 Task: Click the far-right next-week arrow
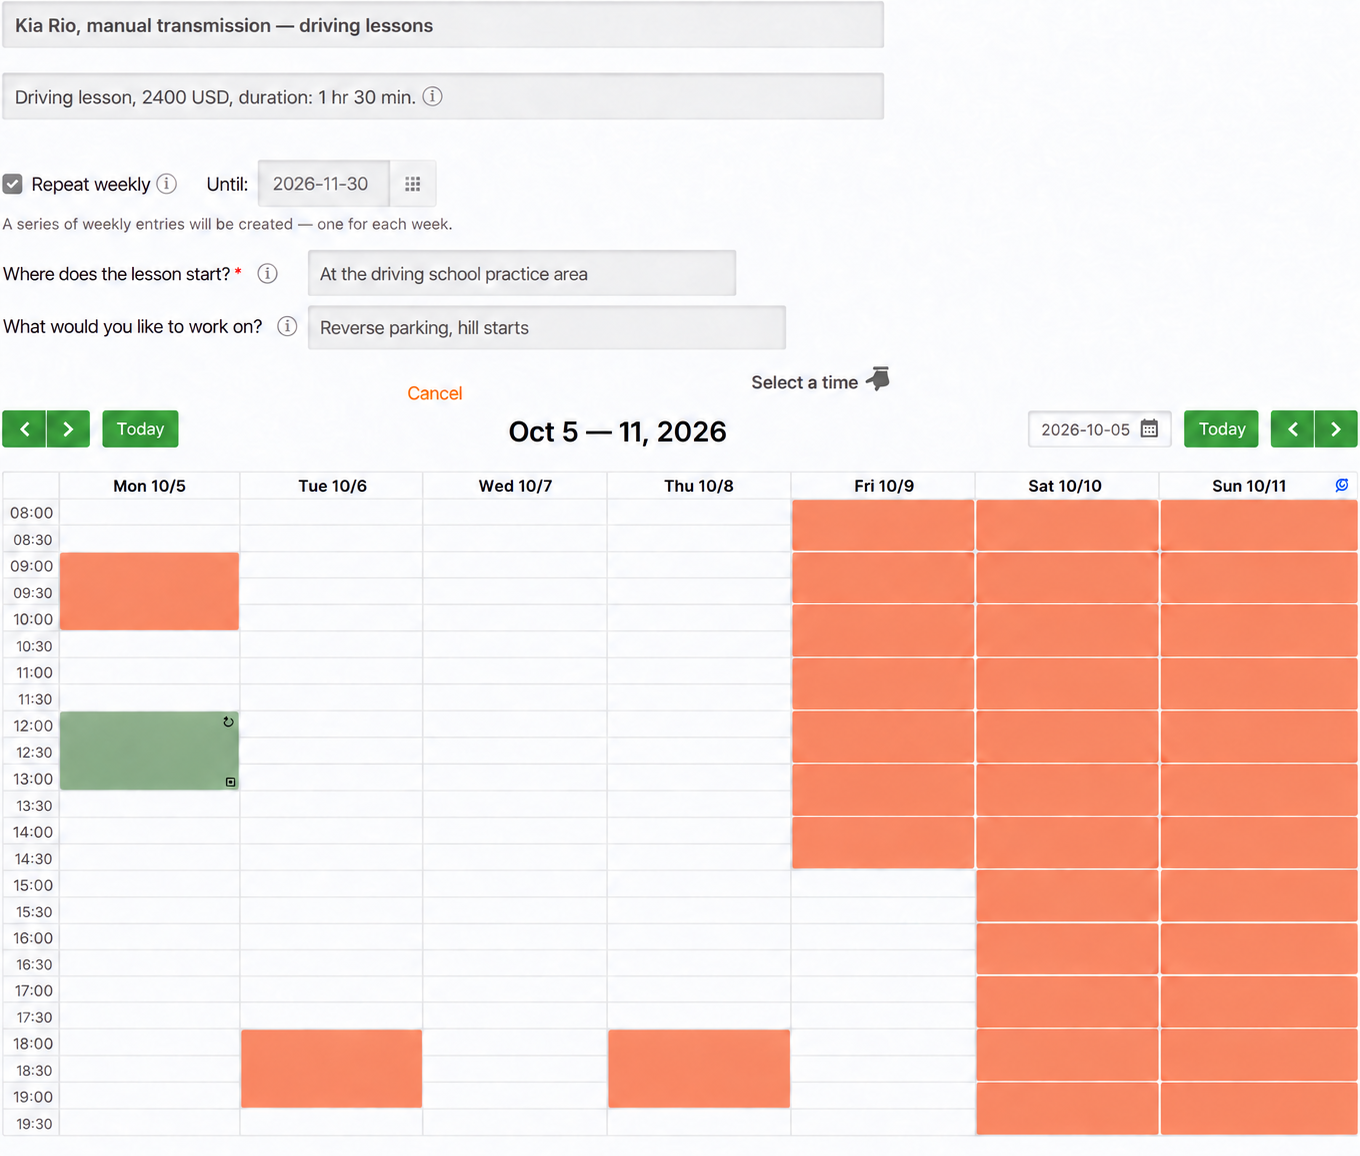coord(1336,429)
